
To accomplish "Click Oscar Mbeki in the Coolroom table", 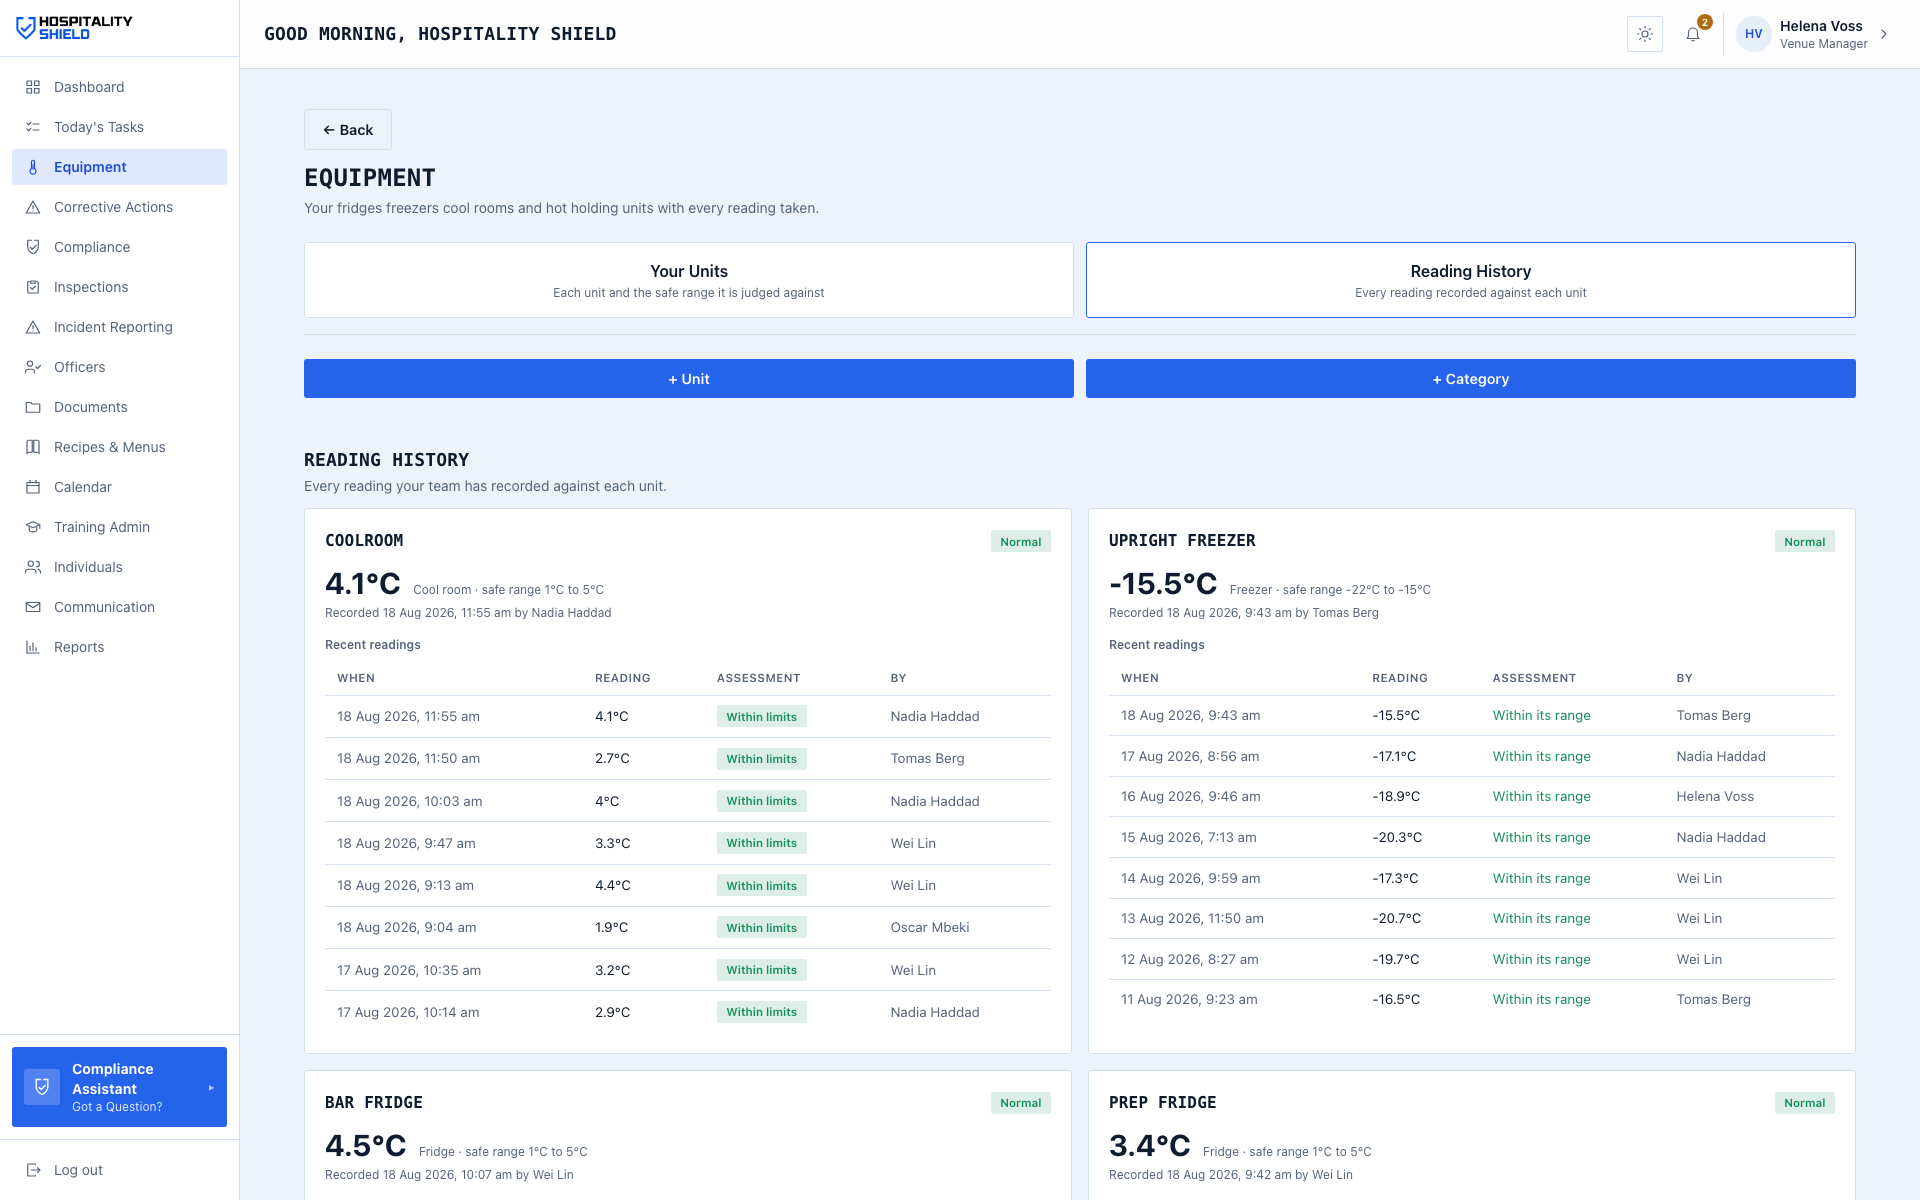I will pos(930,928).
